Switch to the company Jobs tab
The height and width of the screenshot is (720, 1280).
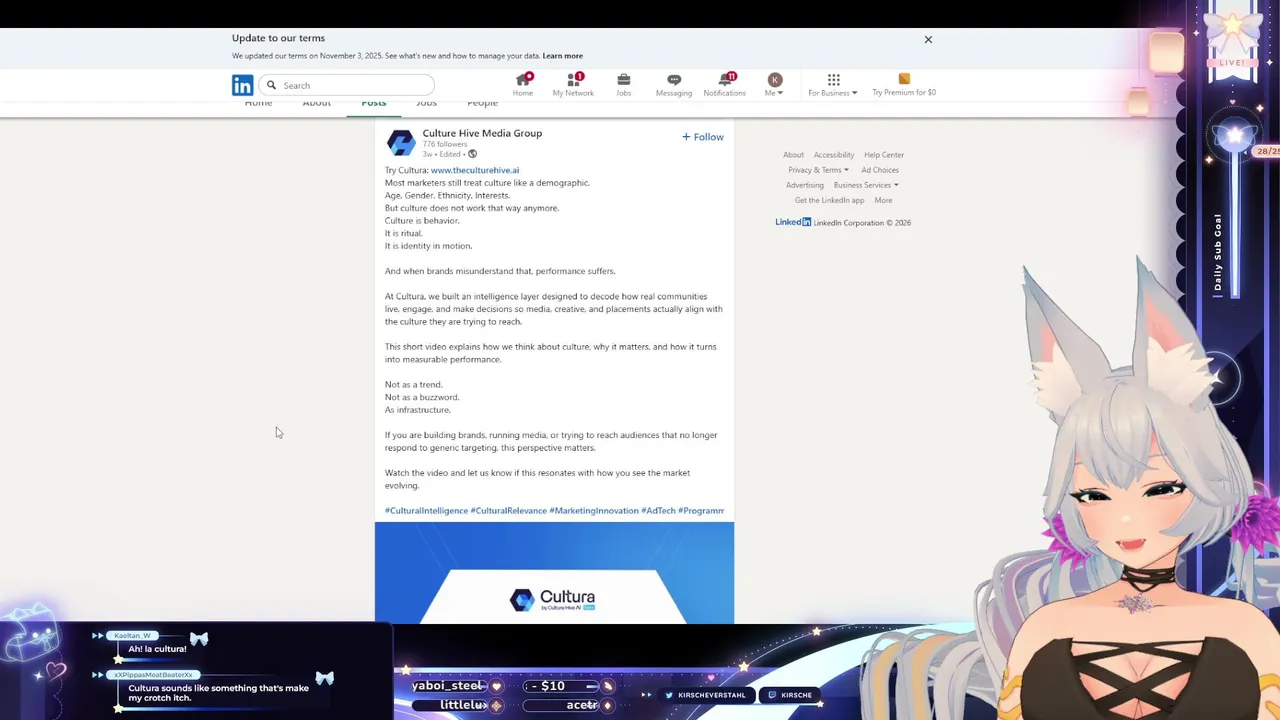pos(426,103)
